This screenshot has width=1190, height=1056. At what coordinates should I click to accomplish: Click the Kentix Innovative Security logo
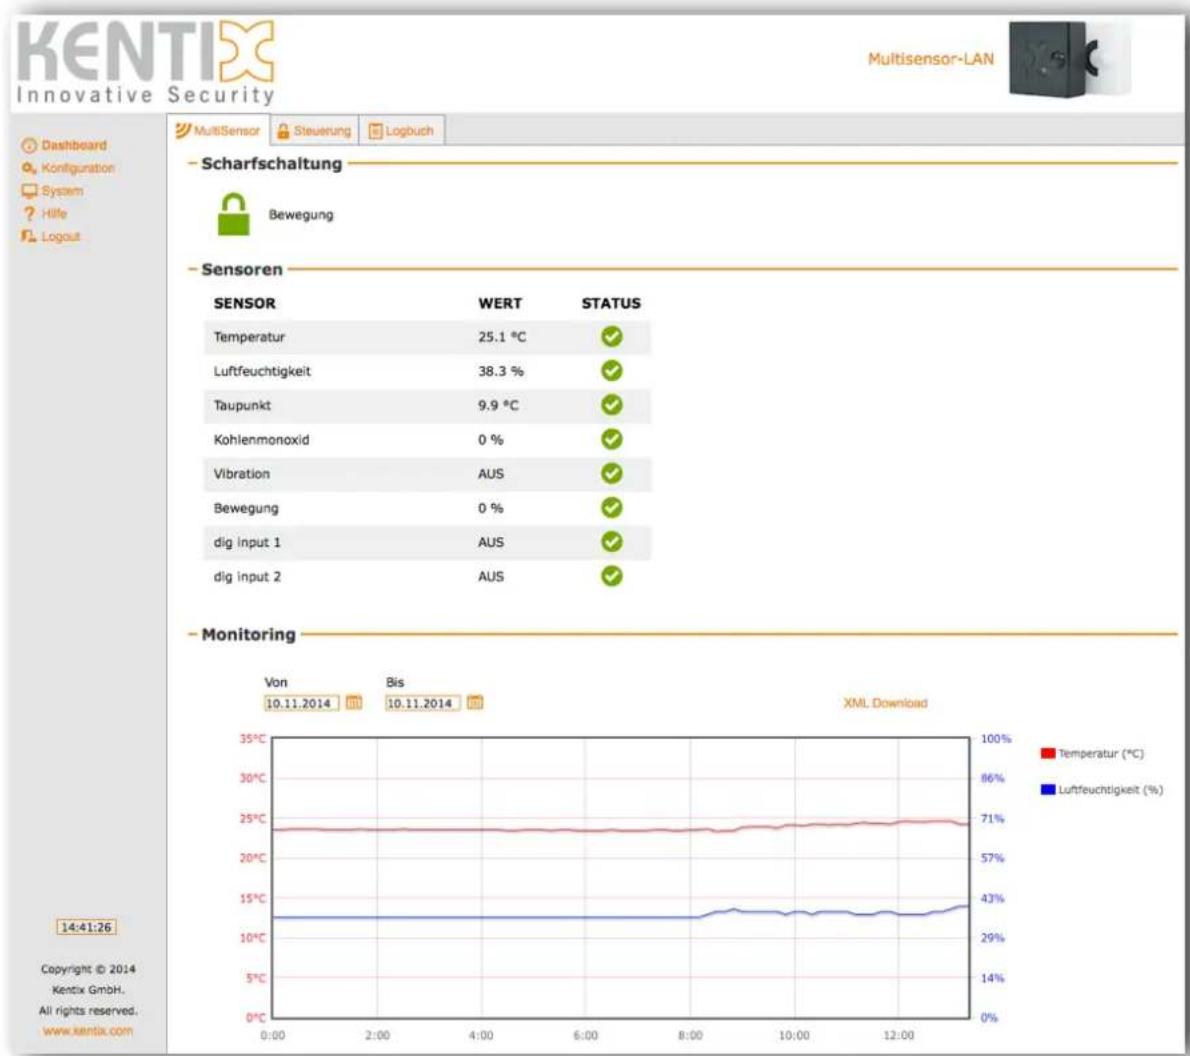point(146,61)
